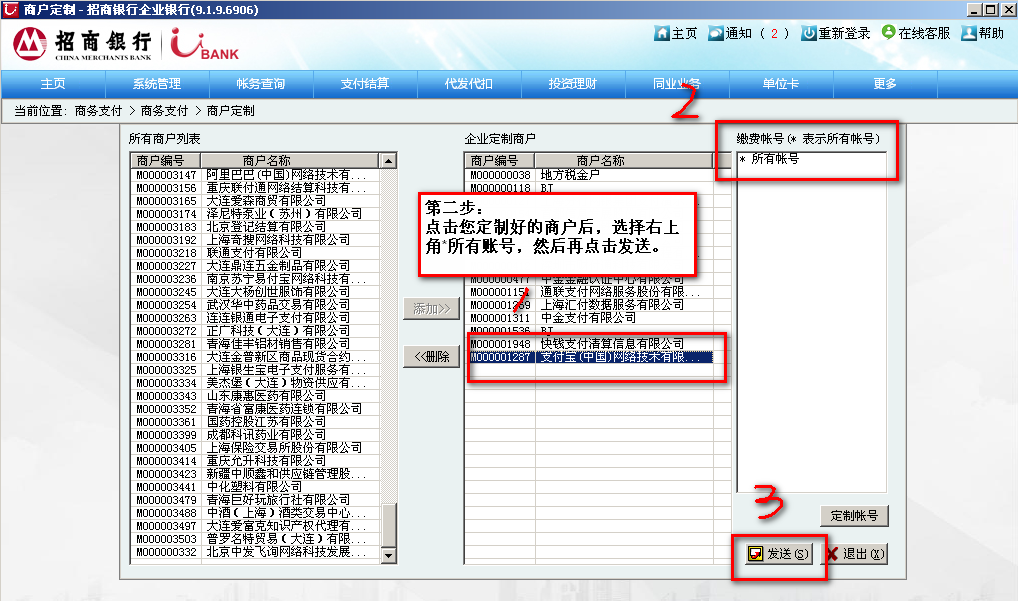
Task: Select 支付宝(中国)网络技术 merchant row
Action: point(590,357)
